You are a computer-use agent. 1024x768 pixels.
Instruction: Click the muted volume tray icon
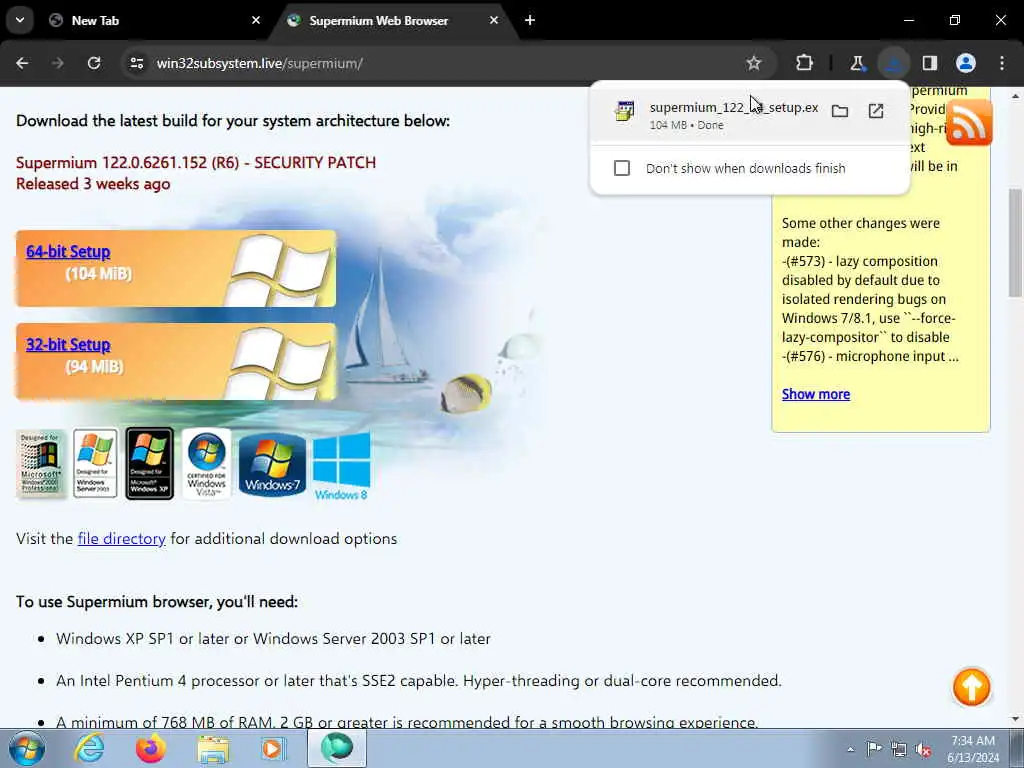click(x=923, y=749)
